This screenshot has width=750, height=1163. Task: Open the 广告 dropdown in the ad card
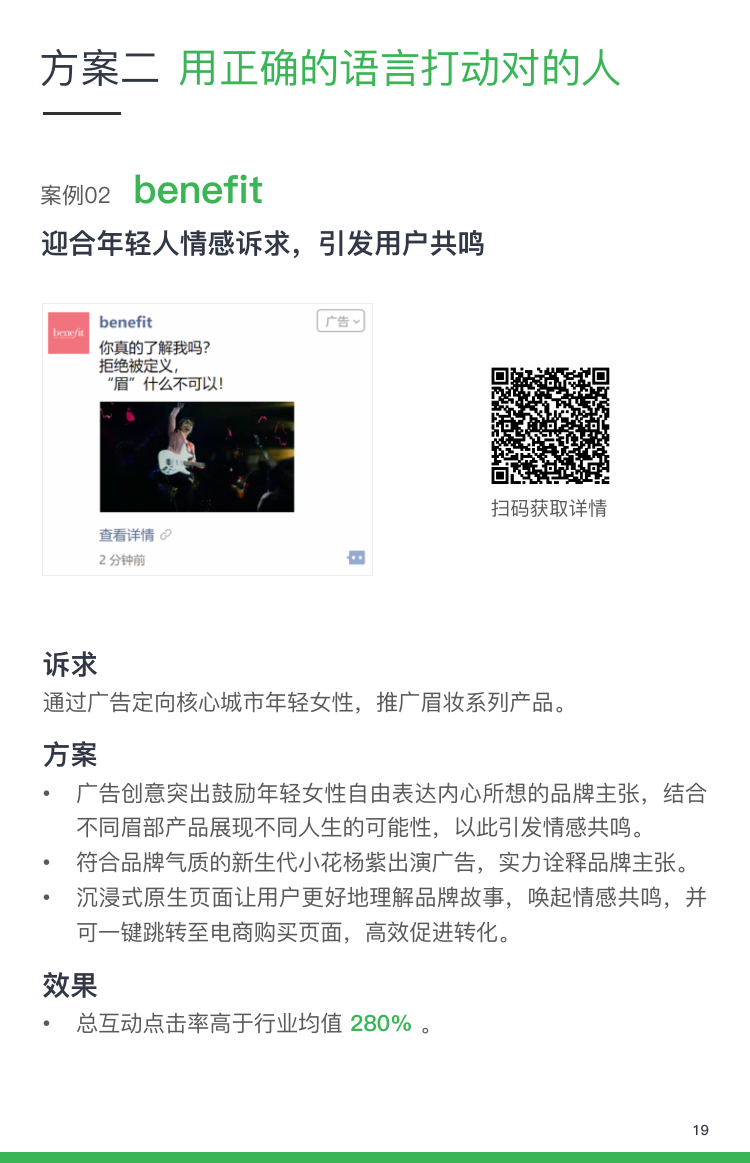pos(341,321)
